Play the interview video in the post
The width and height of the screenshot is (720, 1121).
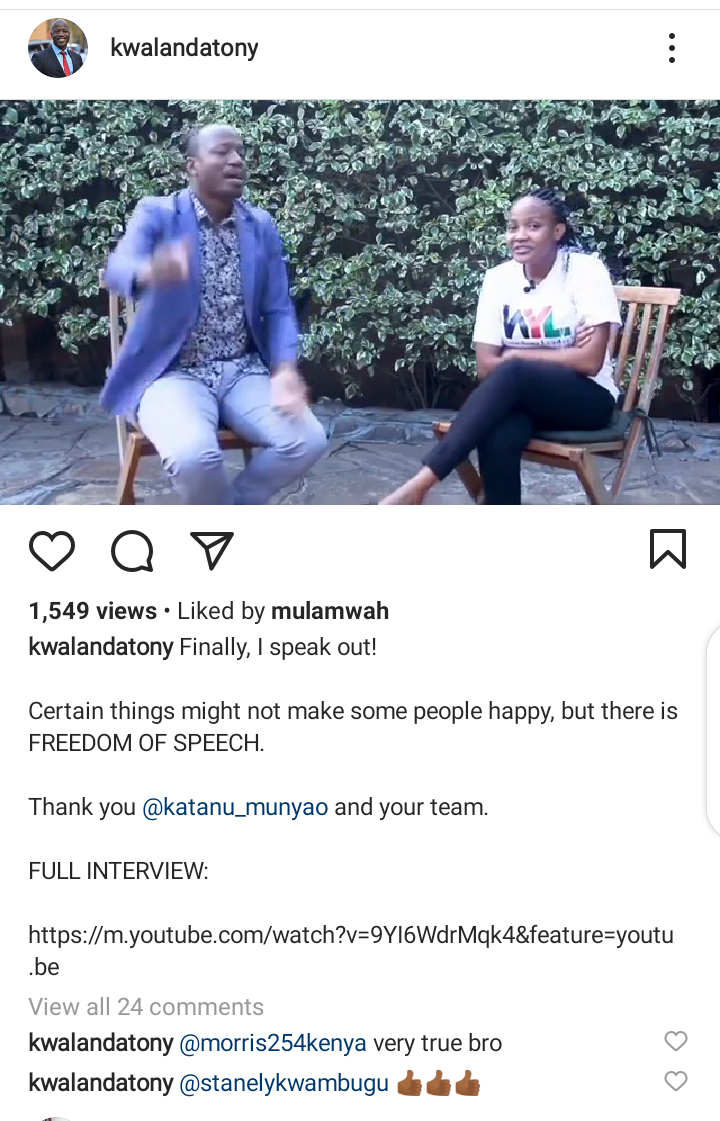(x=360, y=302)
